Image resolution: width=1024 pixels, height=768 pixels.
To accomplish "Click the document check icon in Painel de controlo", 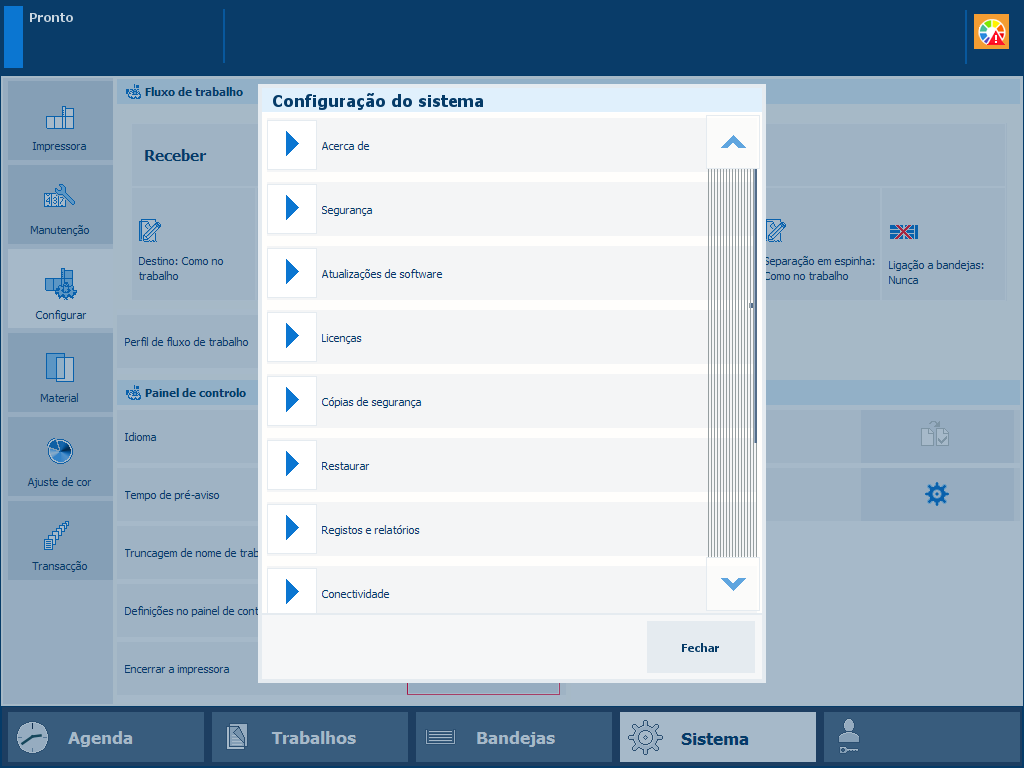I will coord(935,434).
